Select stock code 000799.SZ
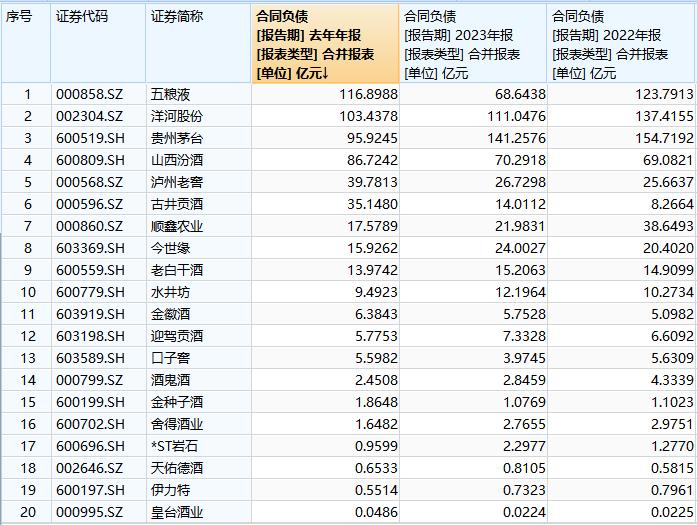Image resolution: width=697 pixels, height=525 pixels. point(89,380)
